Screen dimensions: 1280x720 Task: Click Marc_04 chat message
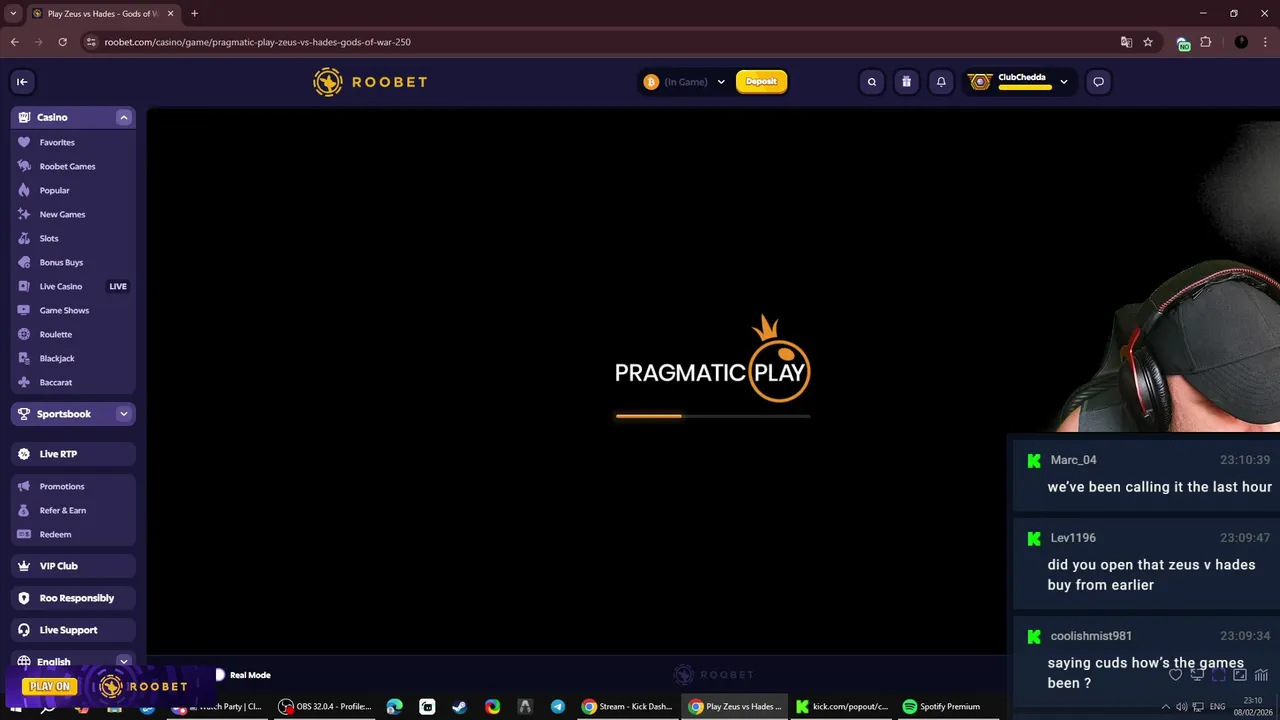[1147, 474]
